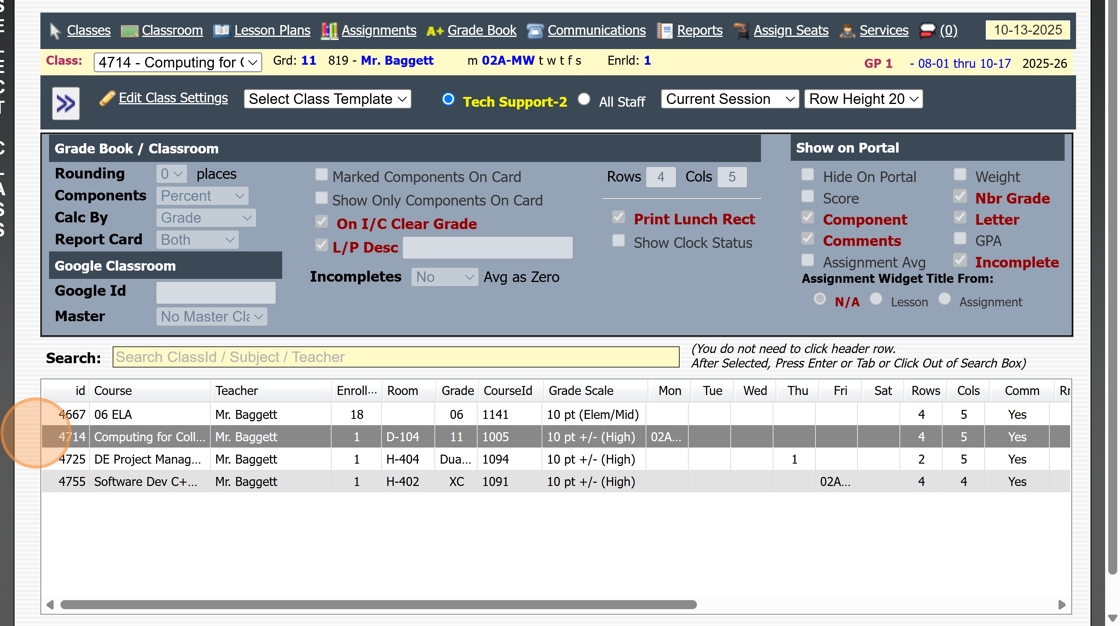The height and width of the screenshot is (626, 1120).
Task: Select the N/A widget title radio
Action: (820, 299)
